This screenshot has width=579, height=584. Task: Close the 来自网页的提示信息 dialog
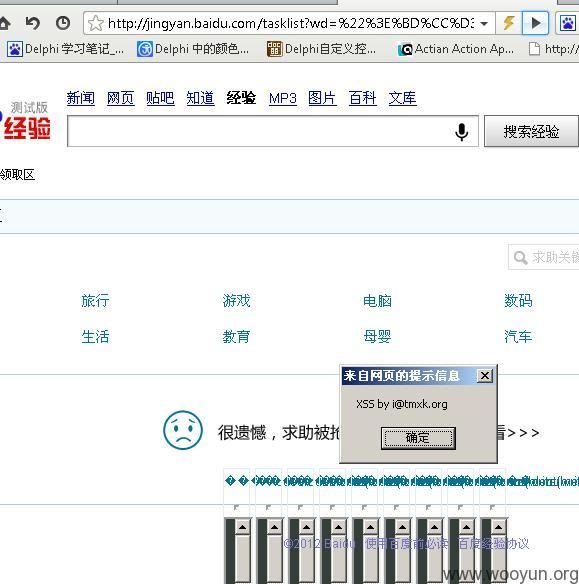tap(485, 375)
